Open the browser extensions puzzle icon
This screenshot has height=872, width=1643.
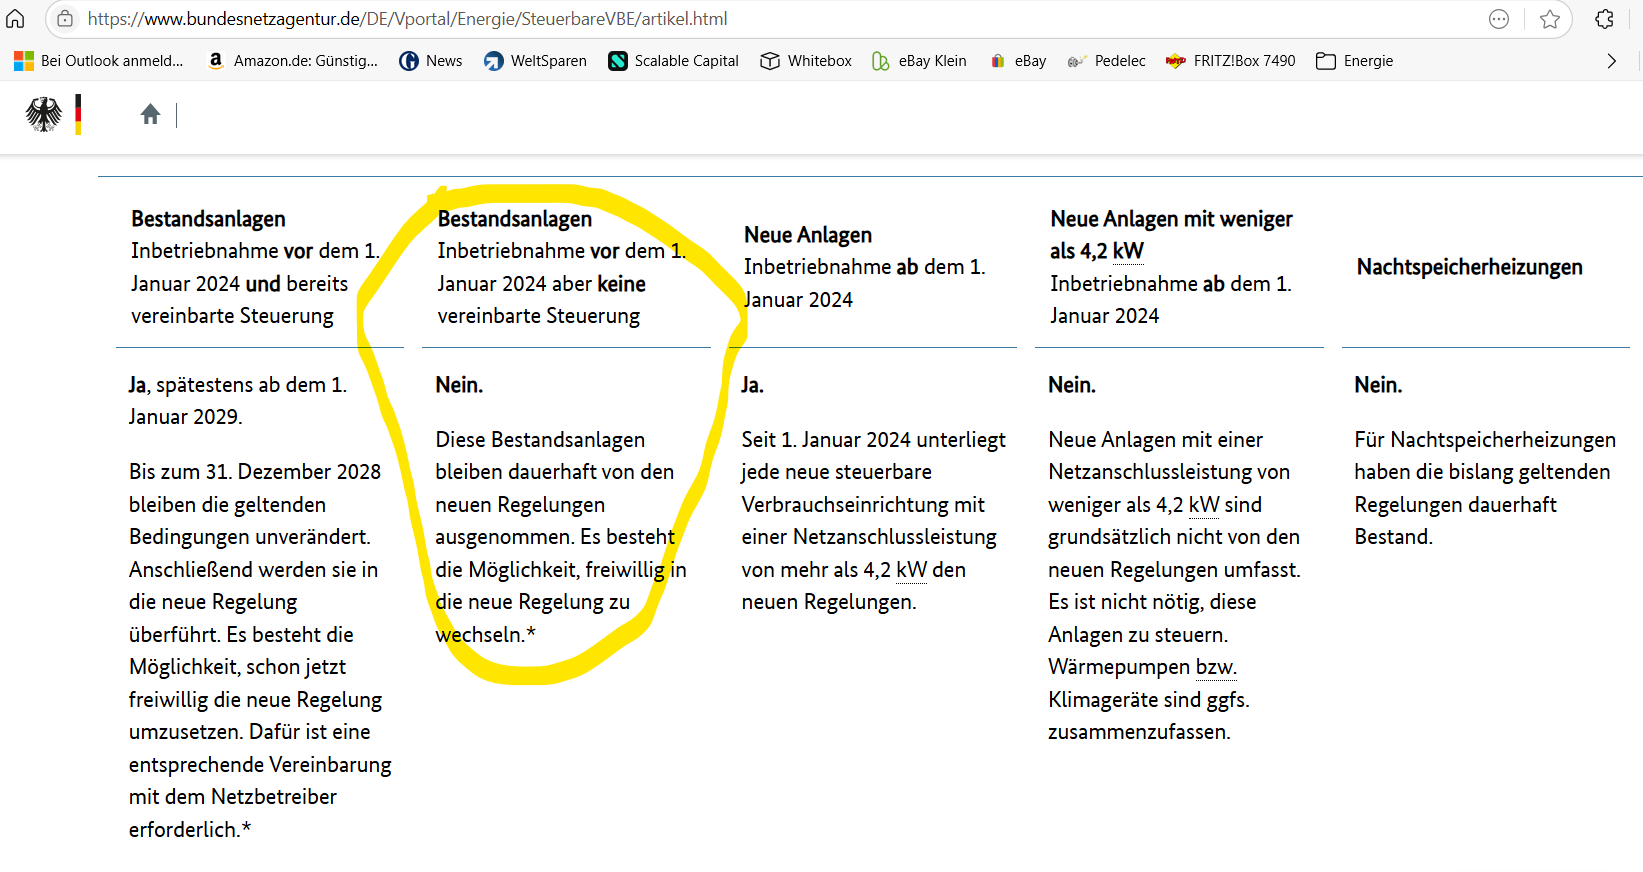1605,19
